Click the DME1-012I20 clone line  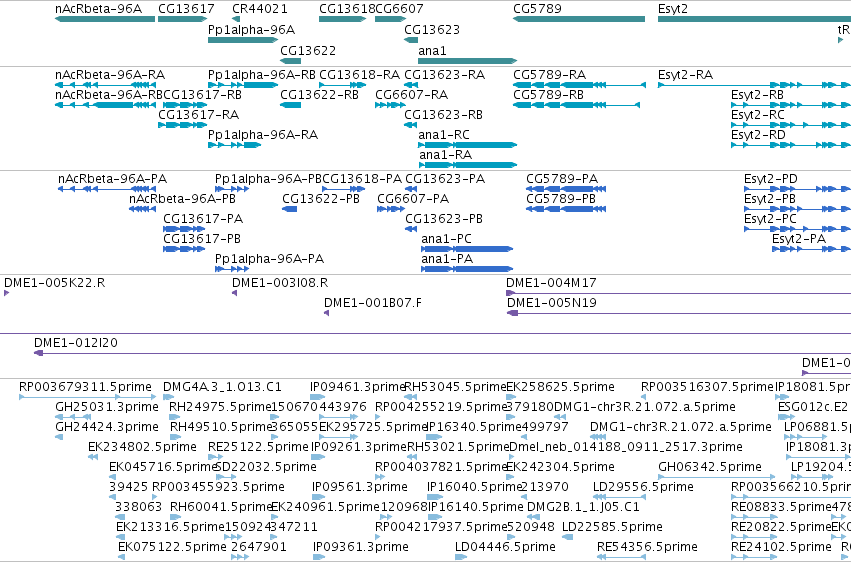point(442,353)
